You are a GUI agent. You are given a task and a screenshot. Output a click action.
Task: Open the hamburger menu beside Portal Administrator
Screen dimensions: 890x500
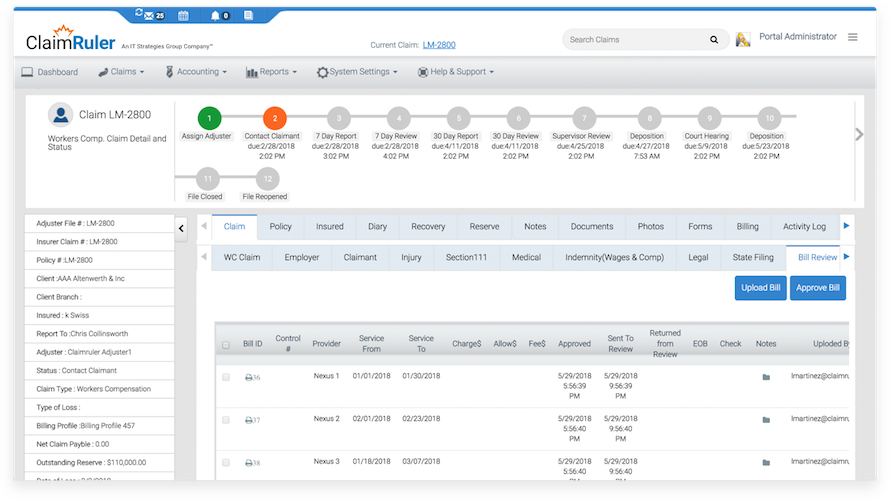(852, 37)
